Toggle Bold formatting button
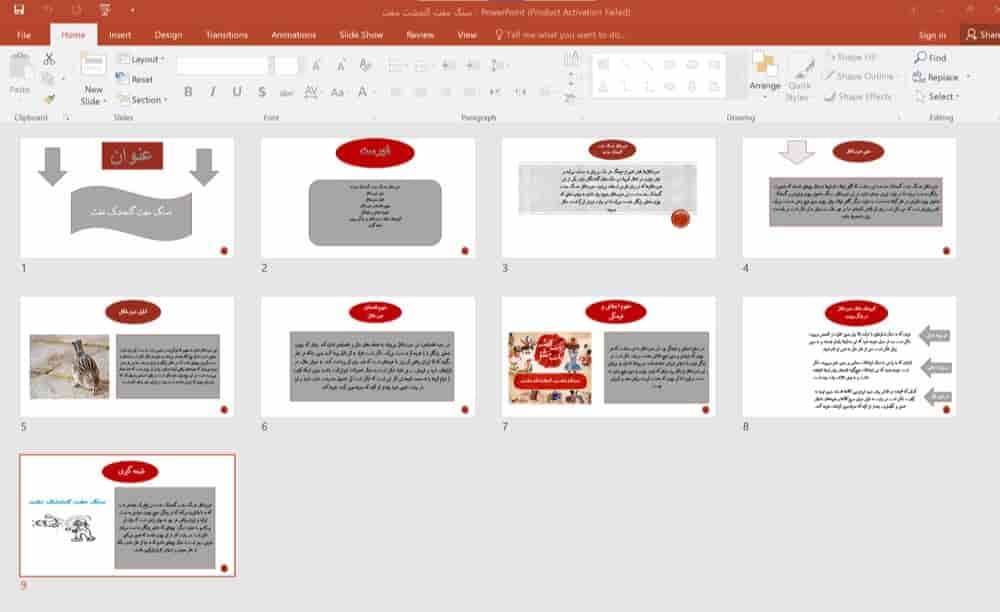 point(188,92)
